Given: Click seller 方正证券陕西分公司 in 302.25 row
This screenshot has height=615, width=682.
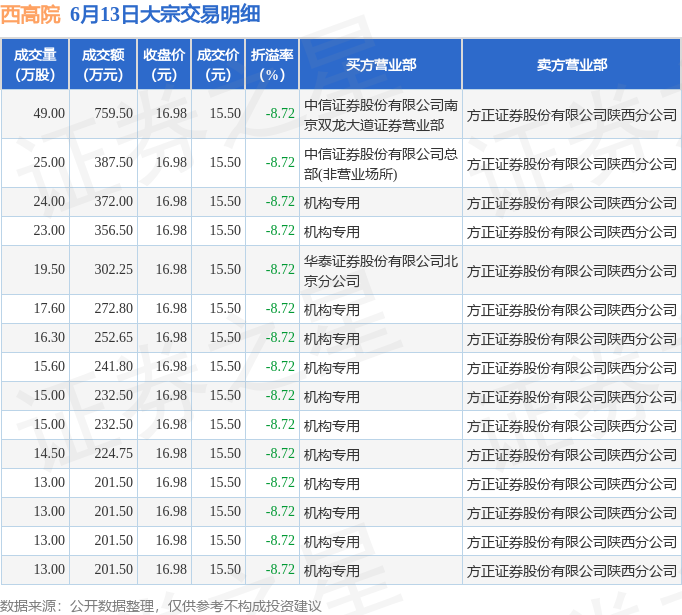Looking at the screenshot, I should [x=572, y=271].
